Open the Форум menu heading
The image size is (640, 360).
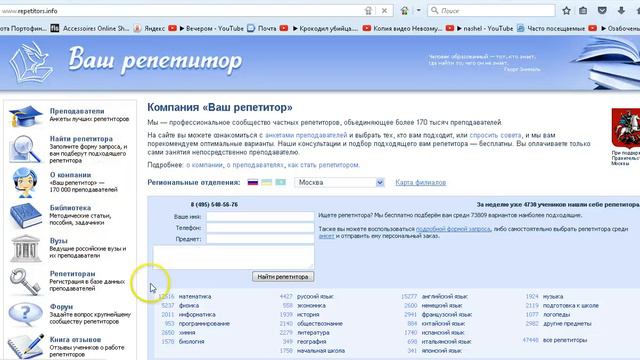click(61, 307)
